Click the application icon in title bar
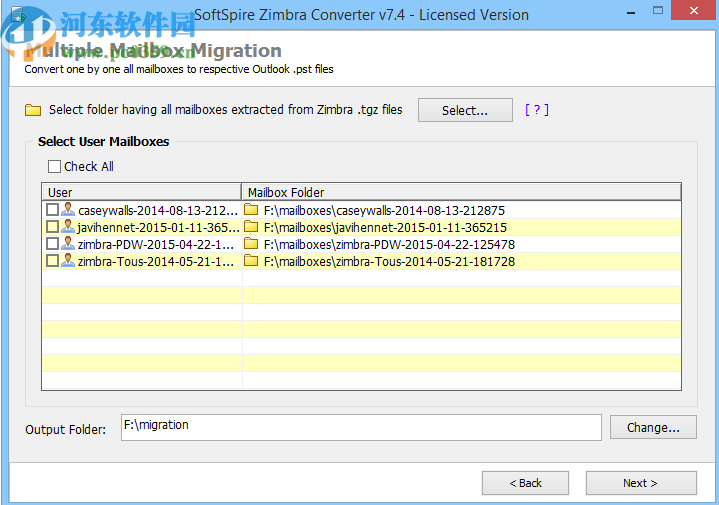Screen dimensions: 719x505 [18, 16]
